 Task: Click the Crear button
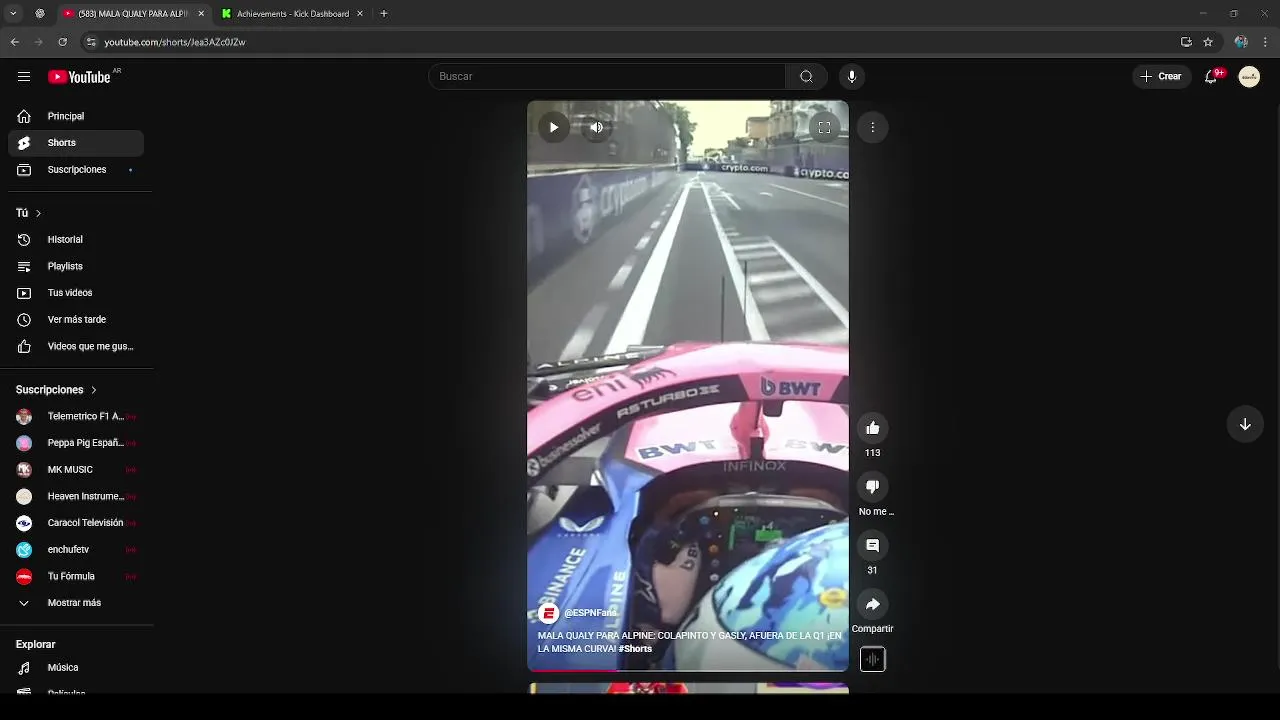(1160, 77)
